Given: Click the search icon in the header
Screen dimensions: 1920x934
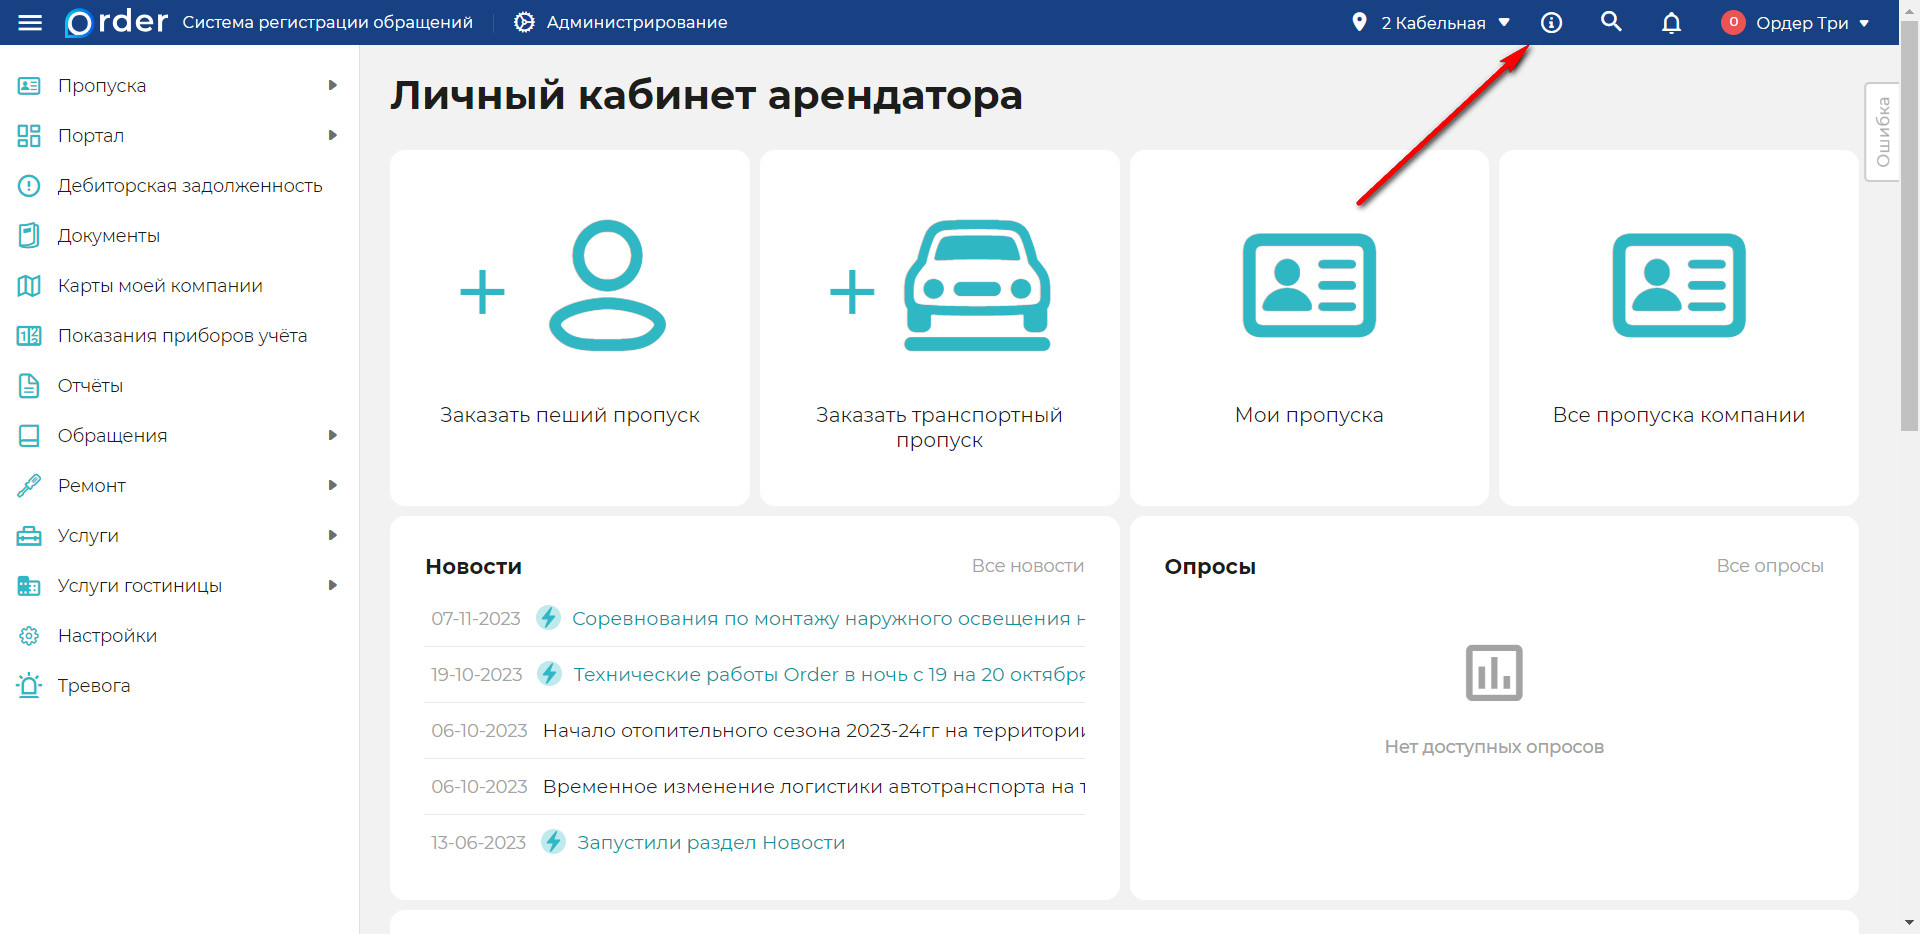Looking at the screenshot, I should pyautogui.click(x=1611, y=21).
